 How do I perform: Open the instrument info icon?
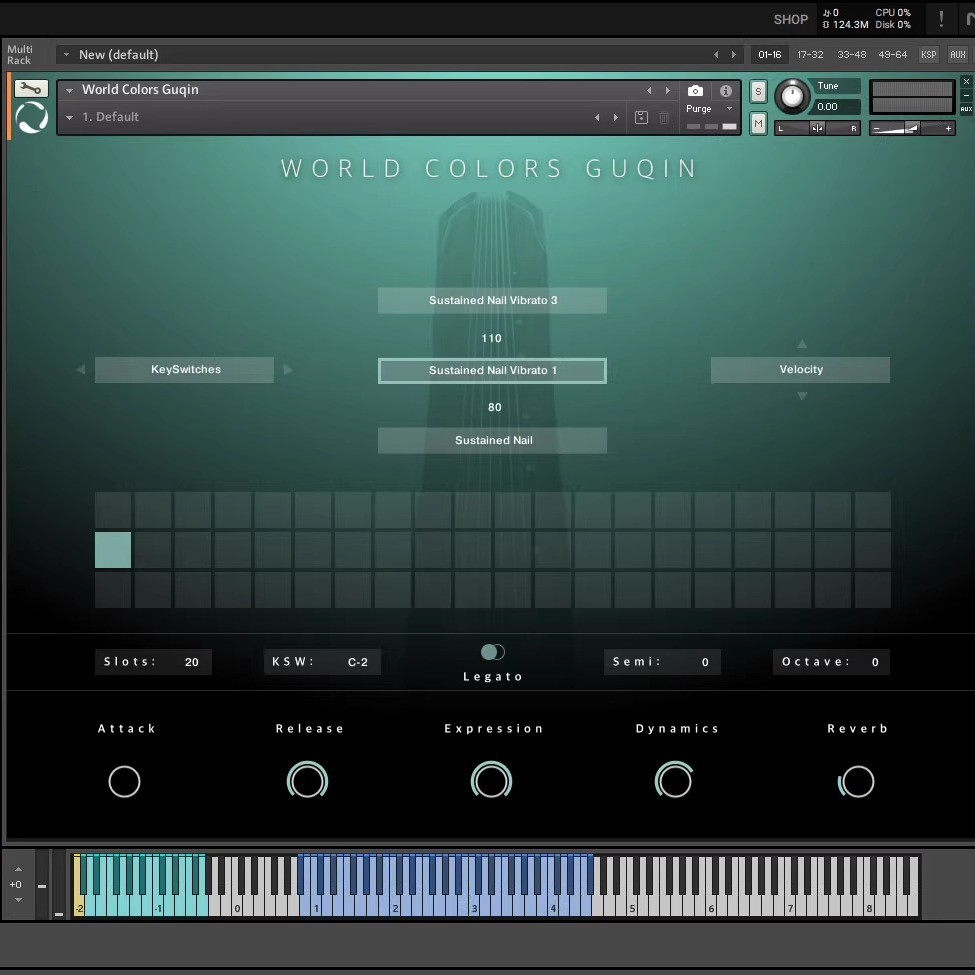[726, 90]
